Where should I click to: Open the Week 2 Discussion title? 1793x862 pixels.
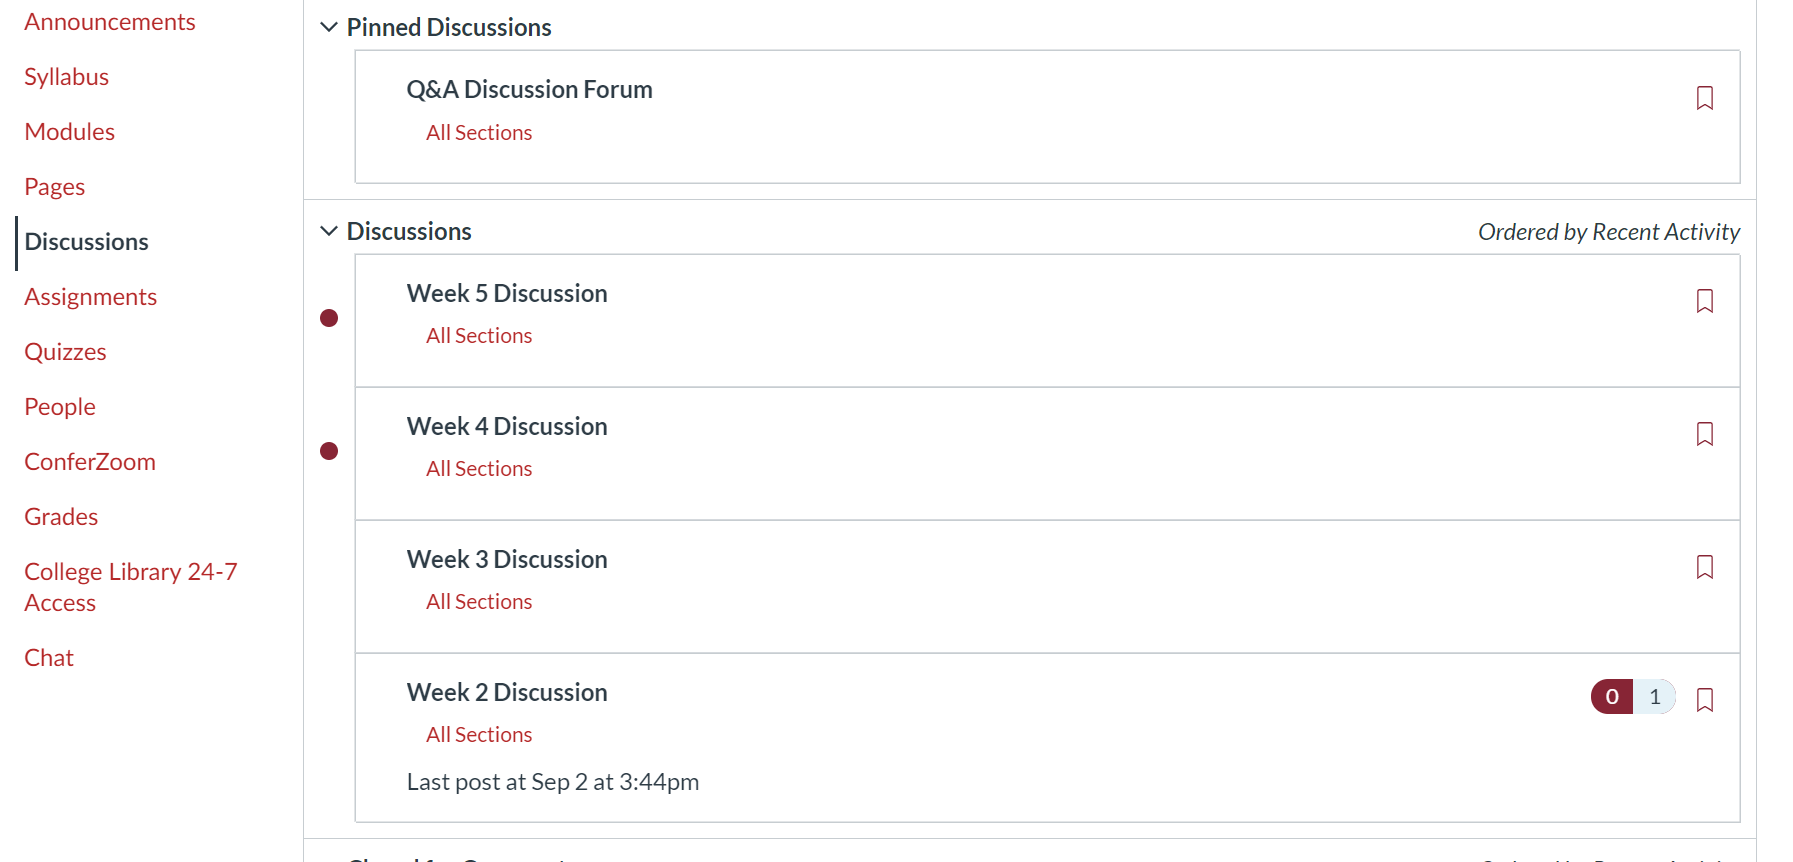[507, 692]
